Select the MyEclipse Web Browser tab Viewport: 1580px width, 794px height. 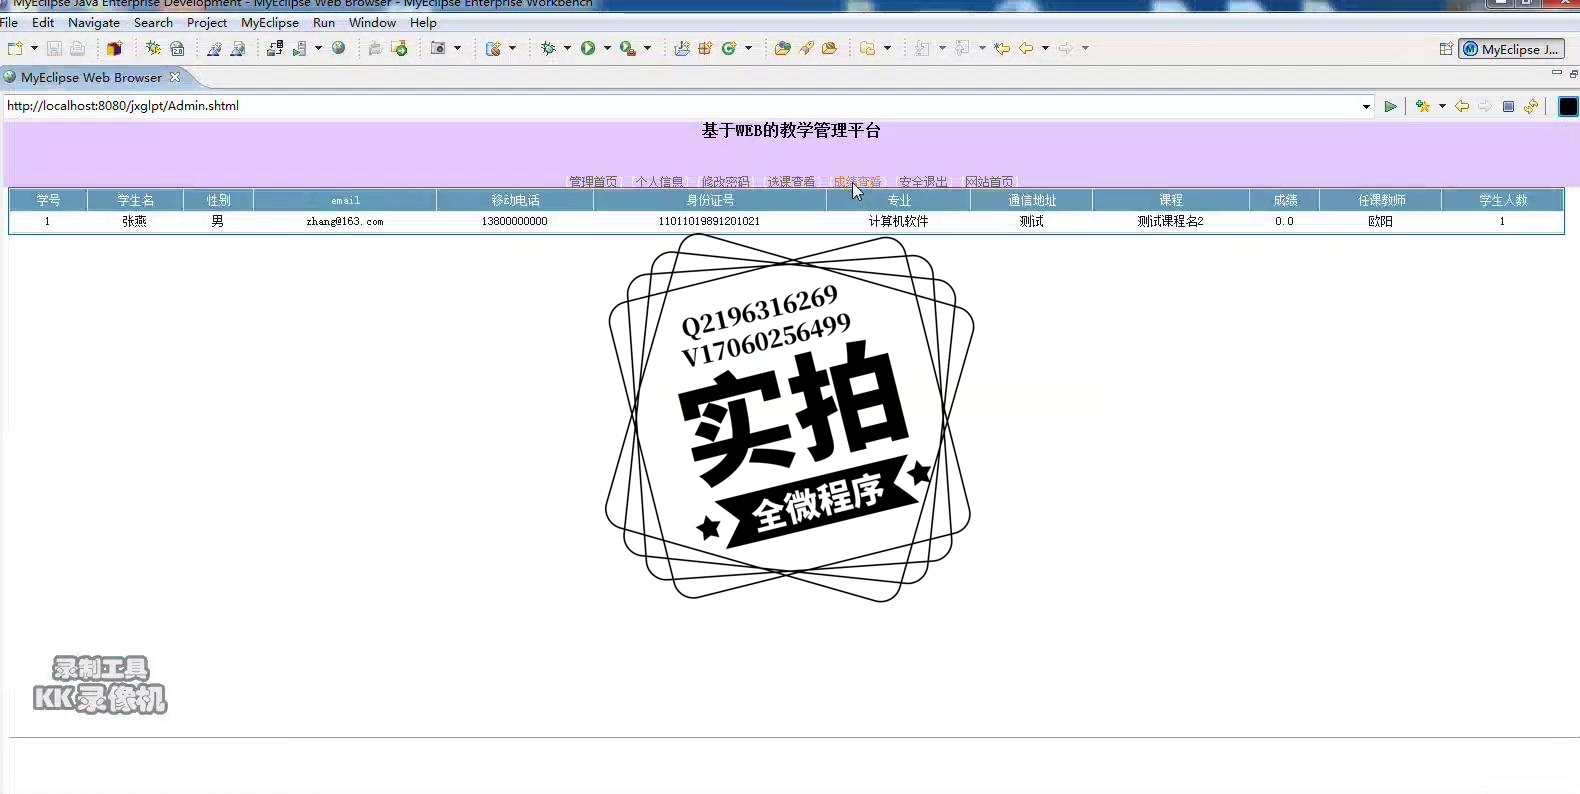tap(91, 77)
